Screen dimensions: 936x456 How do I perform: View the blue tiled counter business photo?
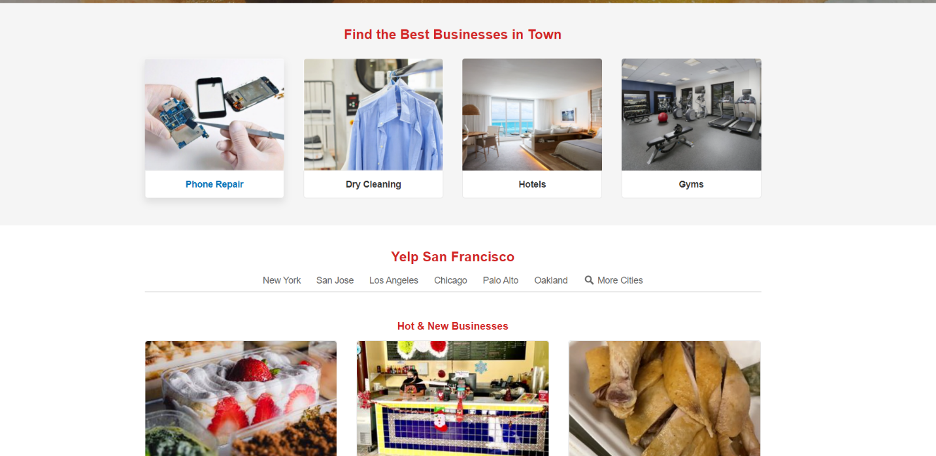point(452,398)
